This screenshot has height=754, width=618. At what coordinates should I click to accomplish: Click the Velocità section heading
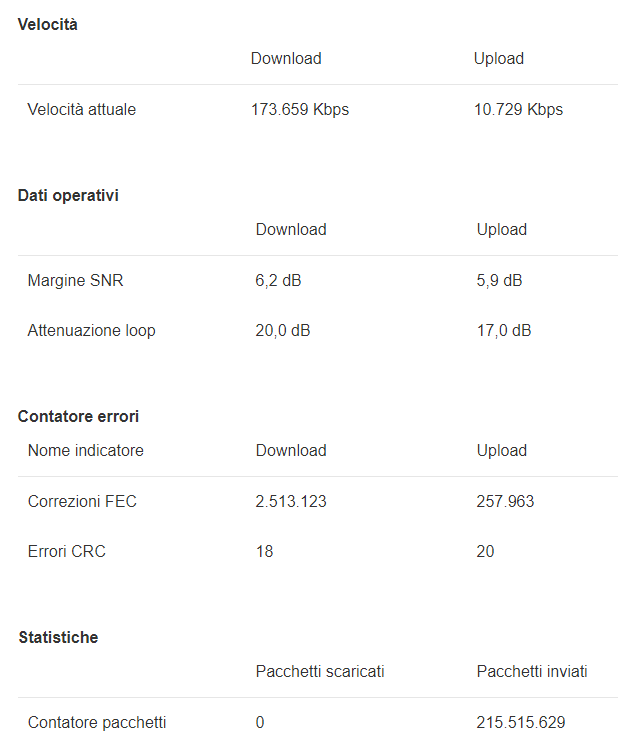(x=48, y=25)
